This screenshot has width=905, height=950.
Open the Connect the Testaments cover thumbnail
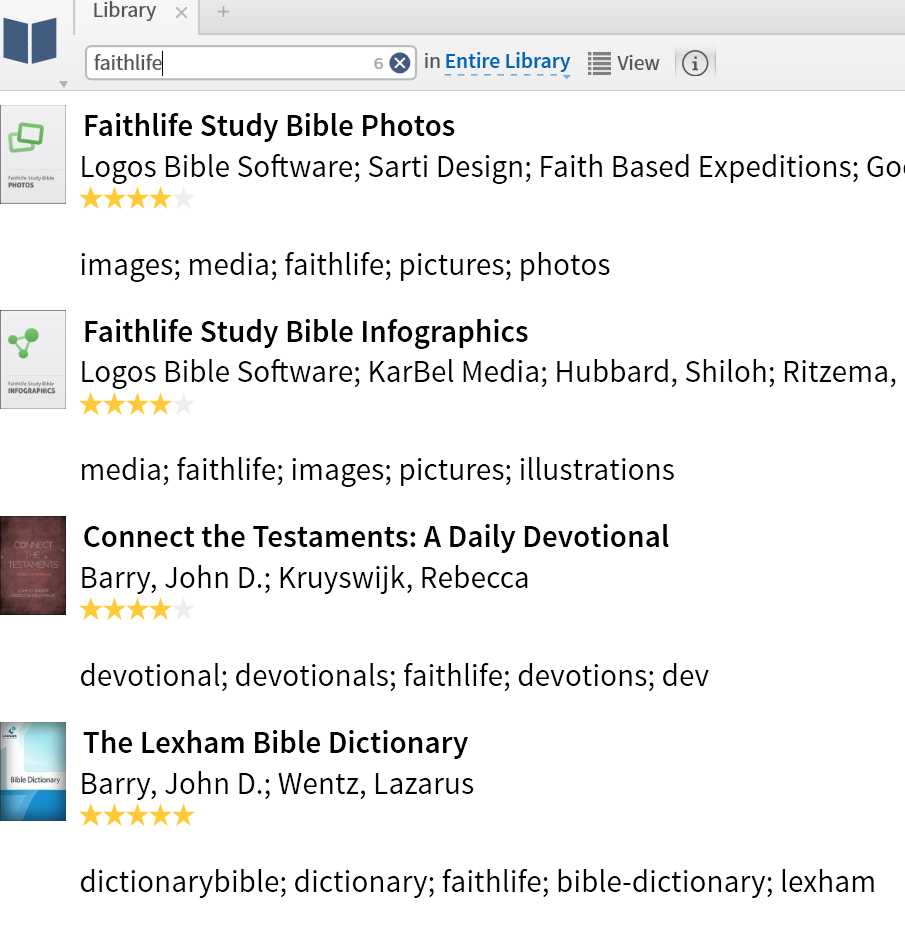point(33,565)
